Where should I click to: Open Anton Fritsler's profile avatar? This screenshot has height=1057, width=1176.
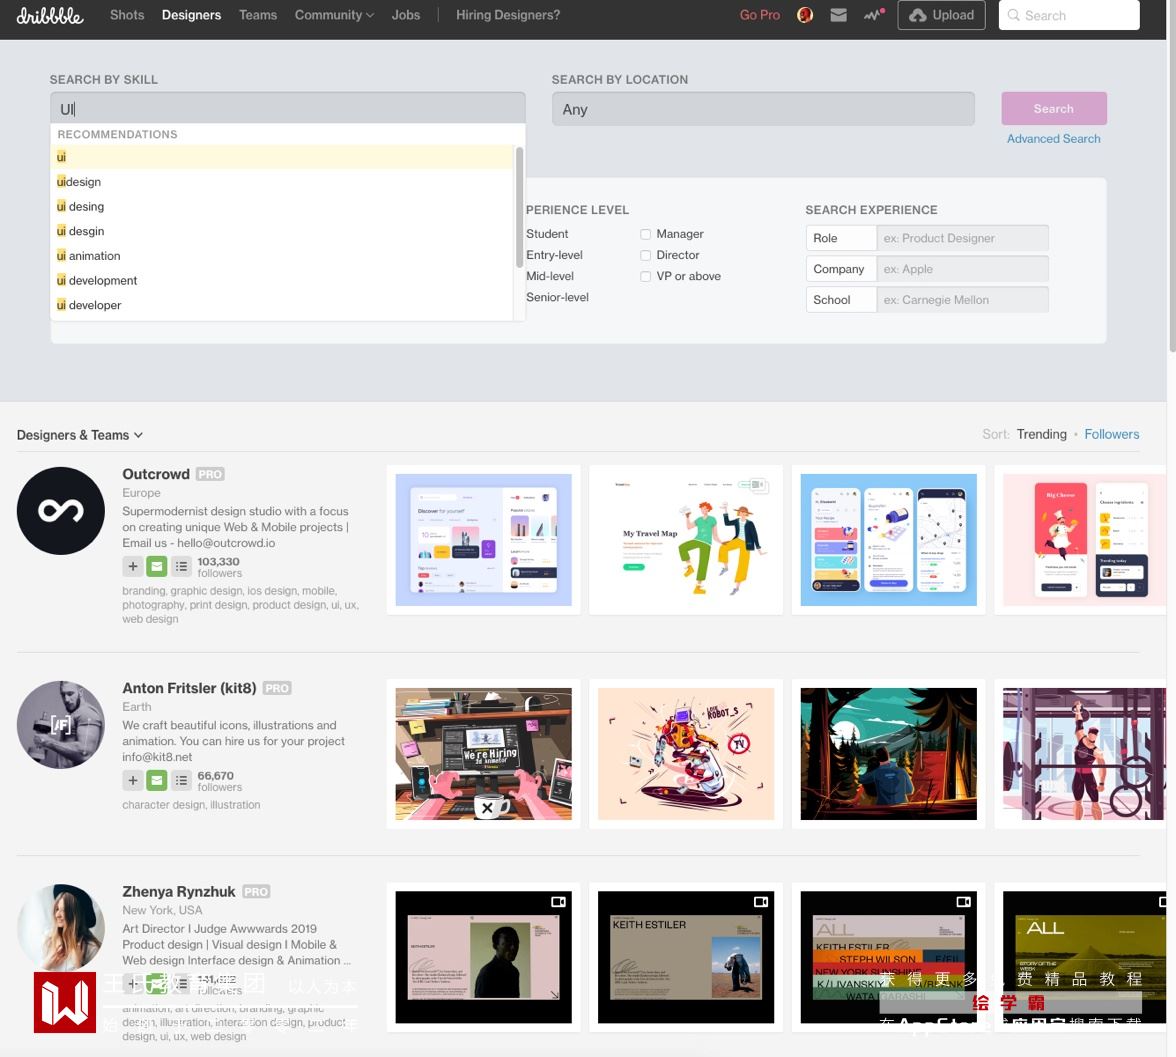pos(61,725)
